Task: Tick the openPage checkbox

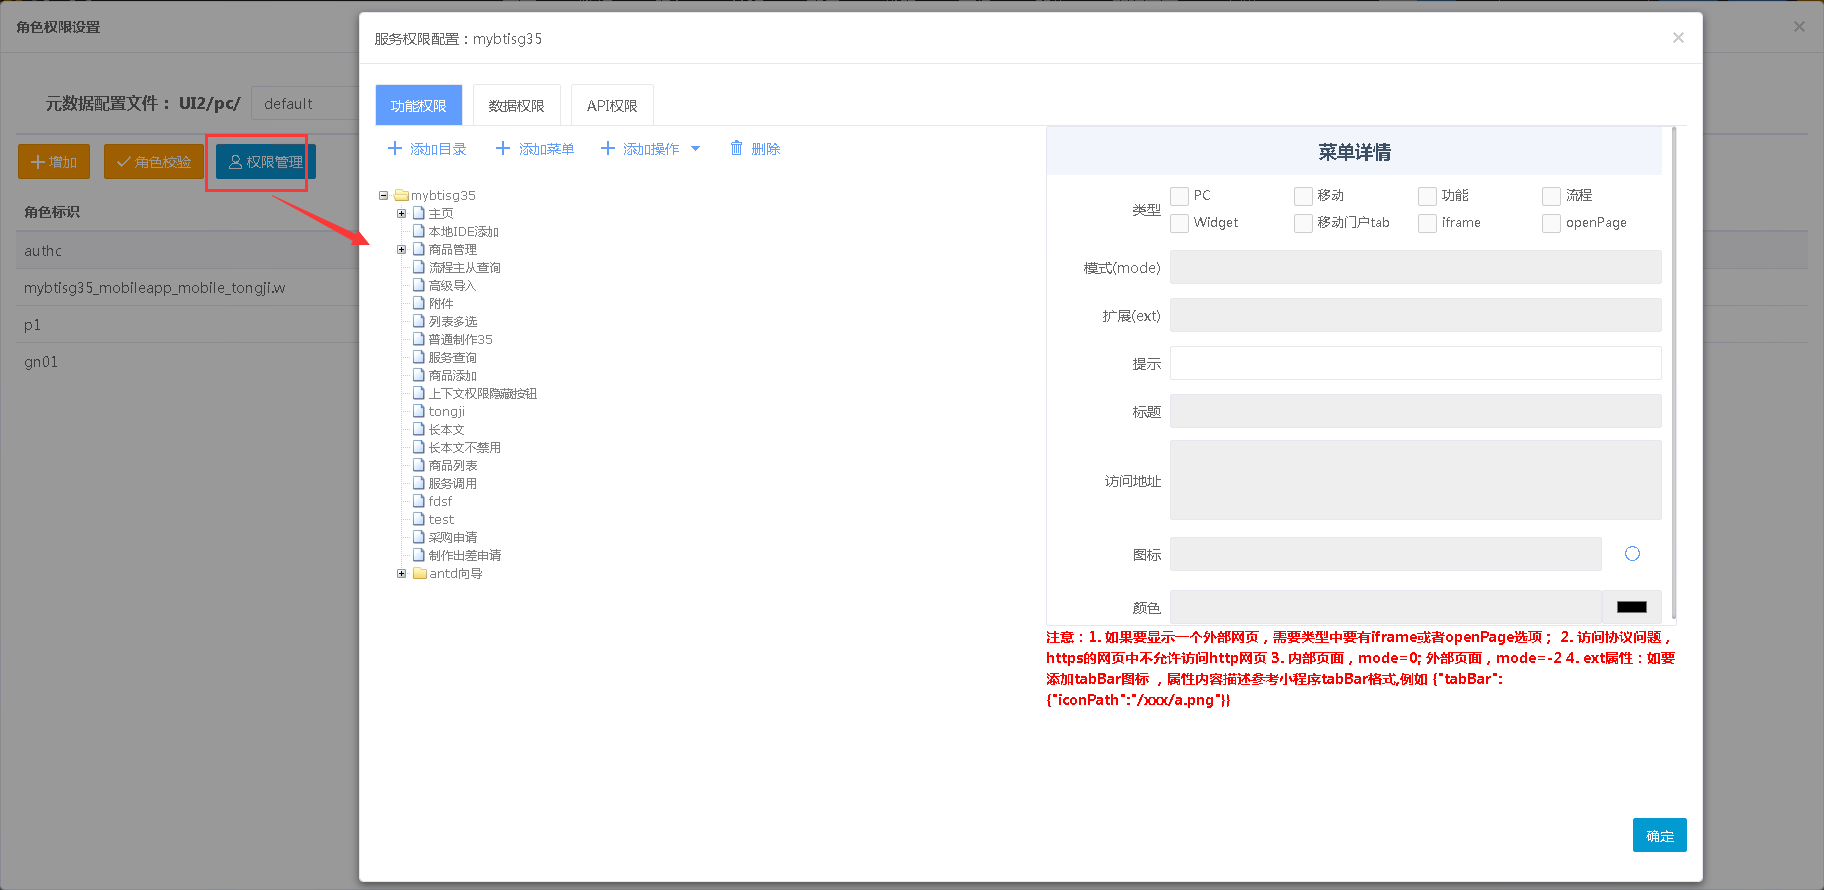Action: pyautogui.click(x=1552, y=223)
